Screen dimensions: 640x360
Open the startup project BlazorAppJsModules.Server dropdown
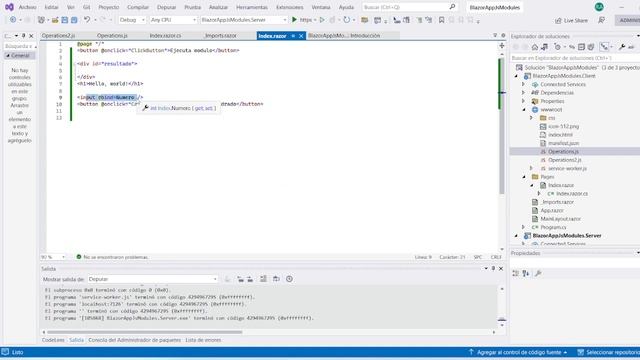[x=244, y=20]
